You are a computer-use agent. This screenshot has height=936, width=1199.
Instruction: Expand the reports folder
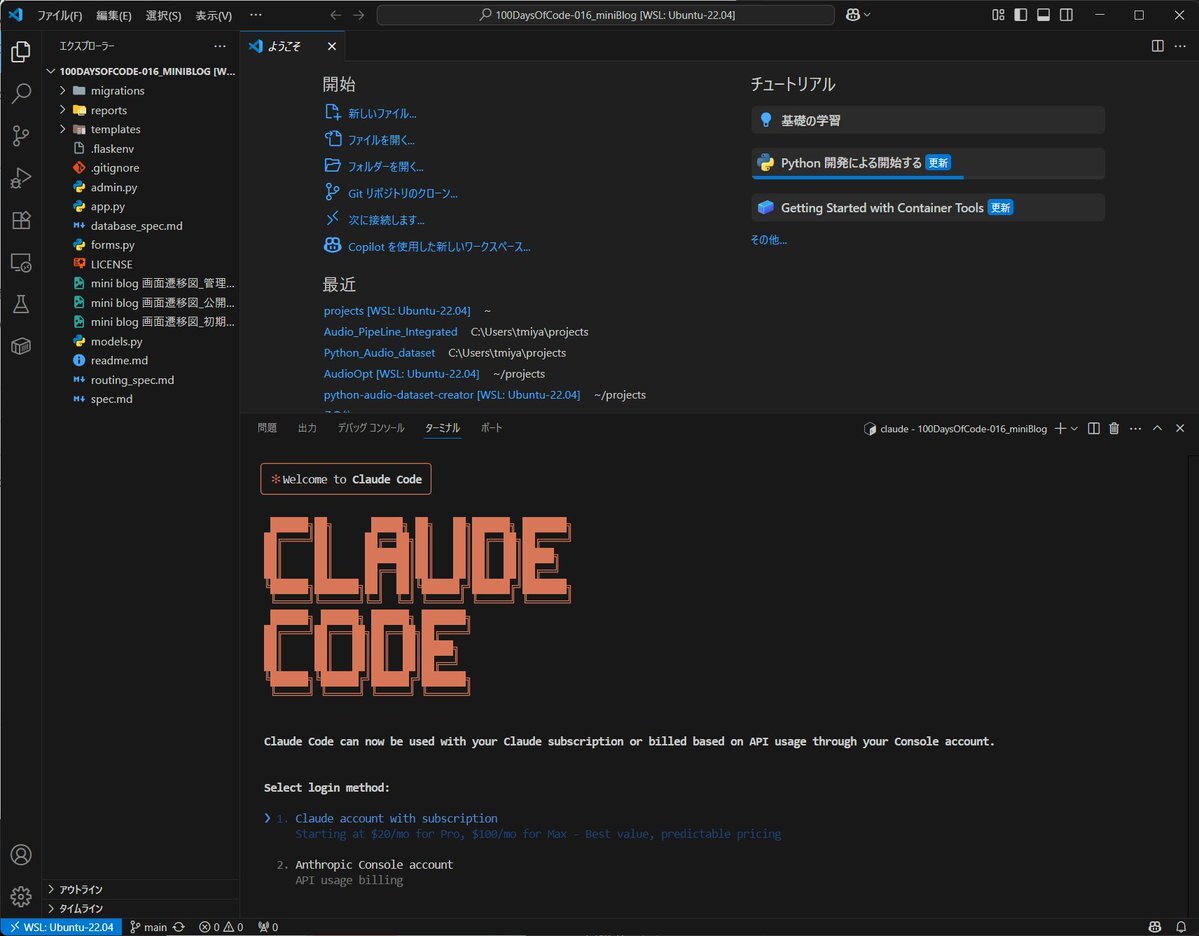(140, 110)
